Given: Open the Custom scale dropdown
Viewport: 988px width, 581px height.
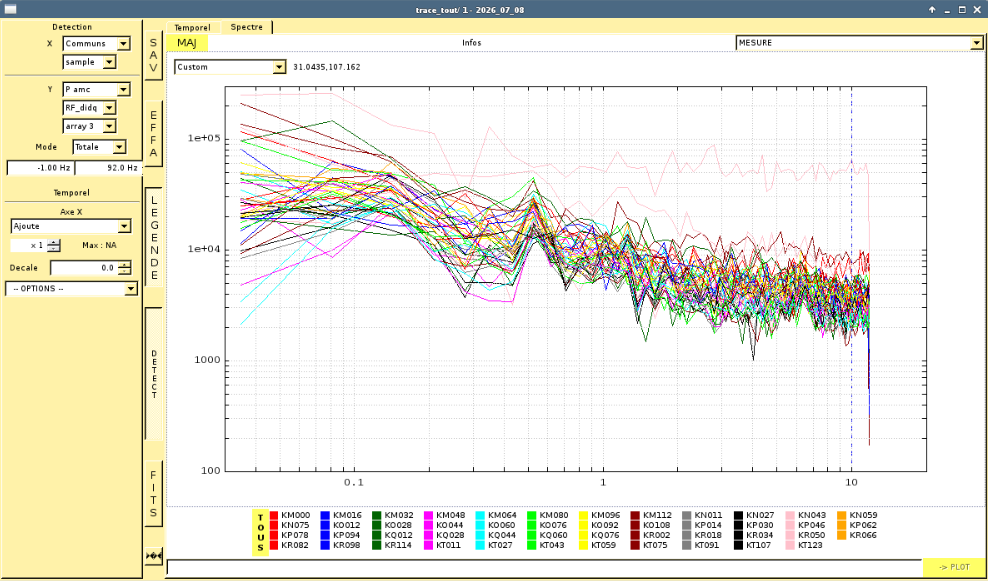Looking at the screenshot, I should [x=230, y=67].
